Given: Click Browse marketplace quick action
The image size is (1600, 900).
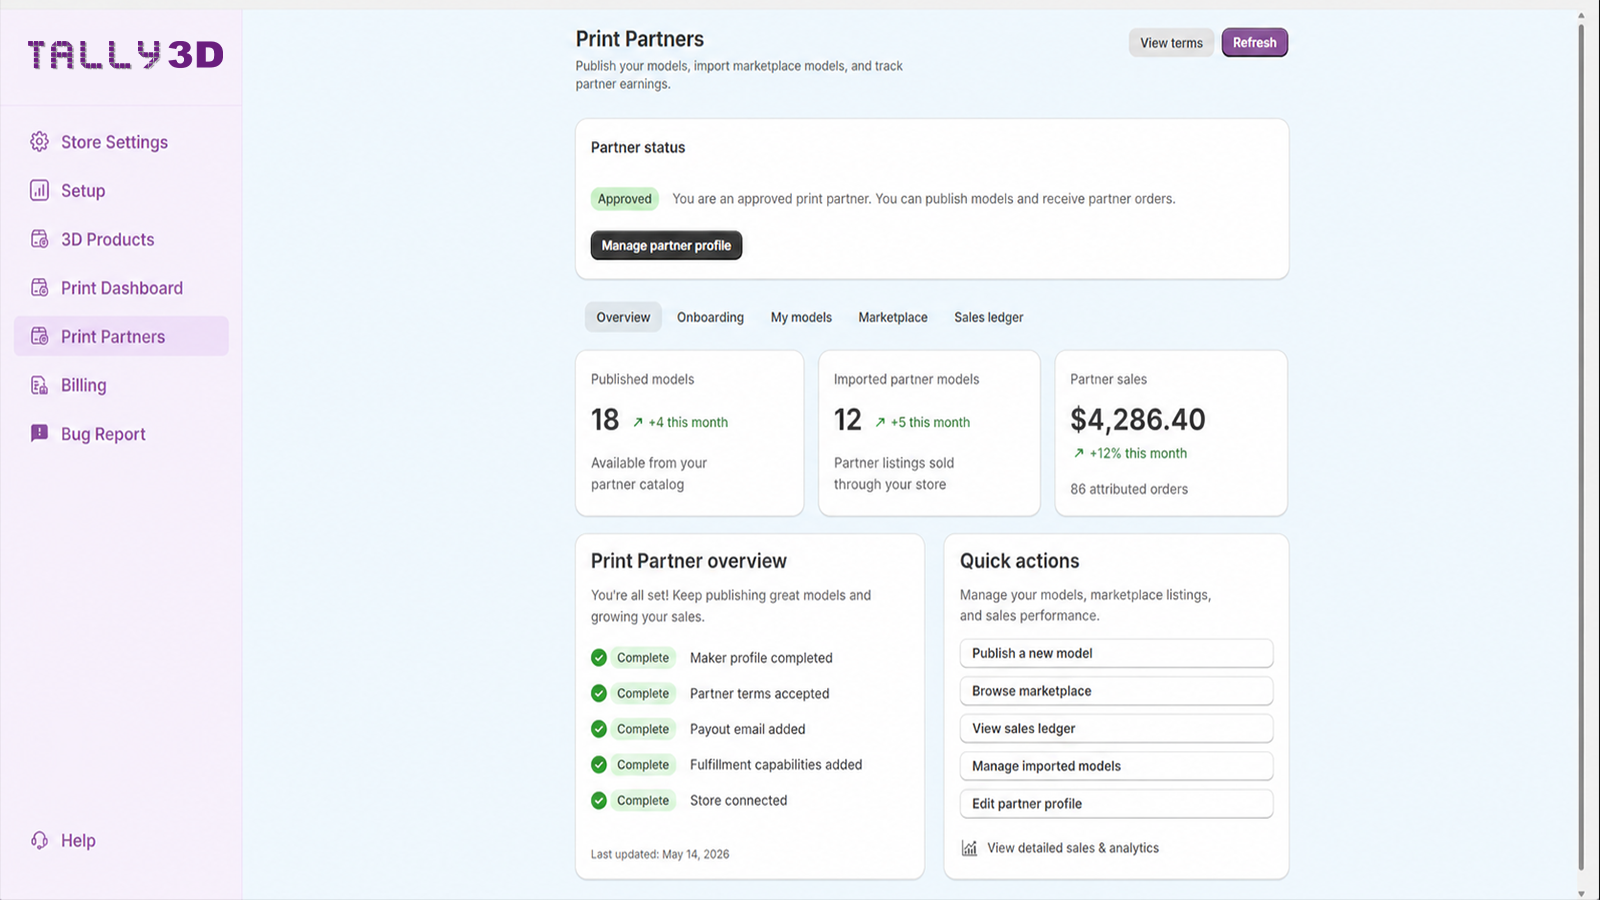Looking at the screenshot, I should (x=1116, y=691).
